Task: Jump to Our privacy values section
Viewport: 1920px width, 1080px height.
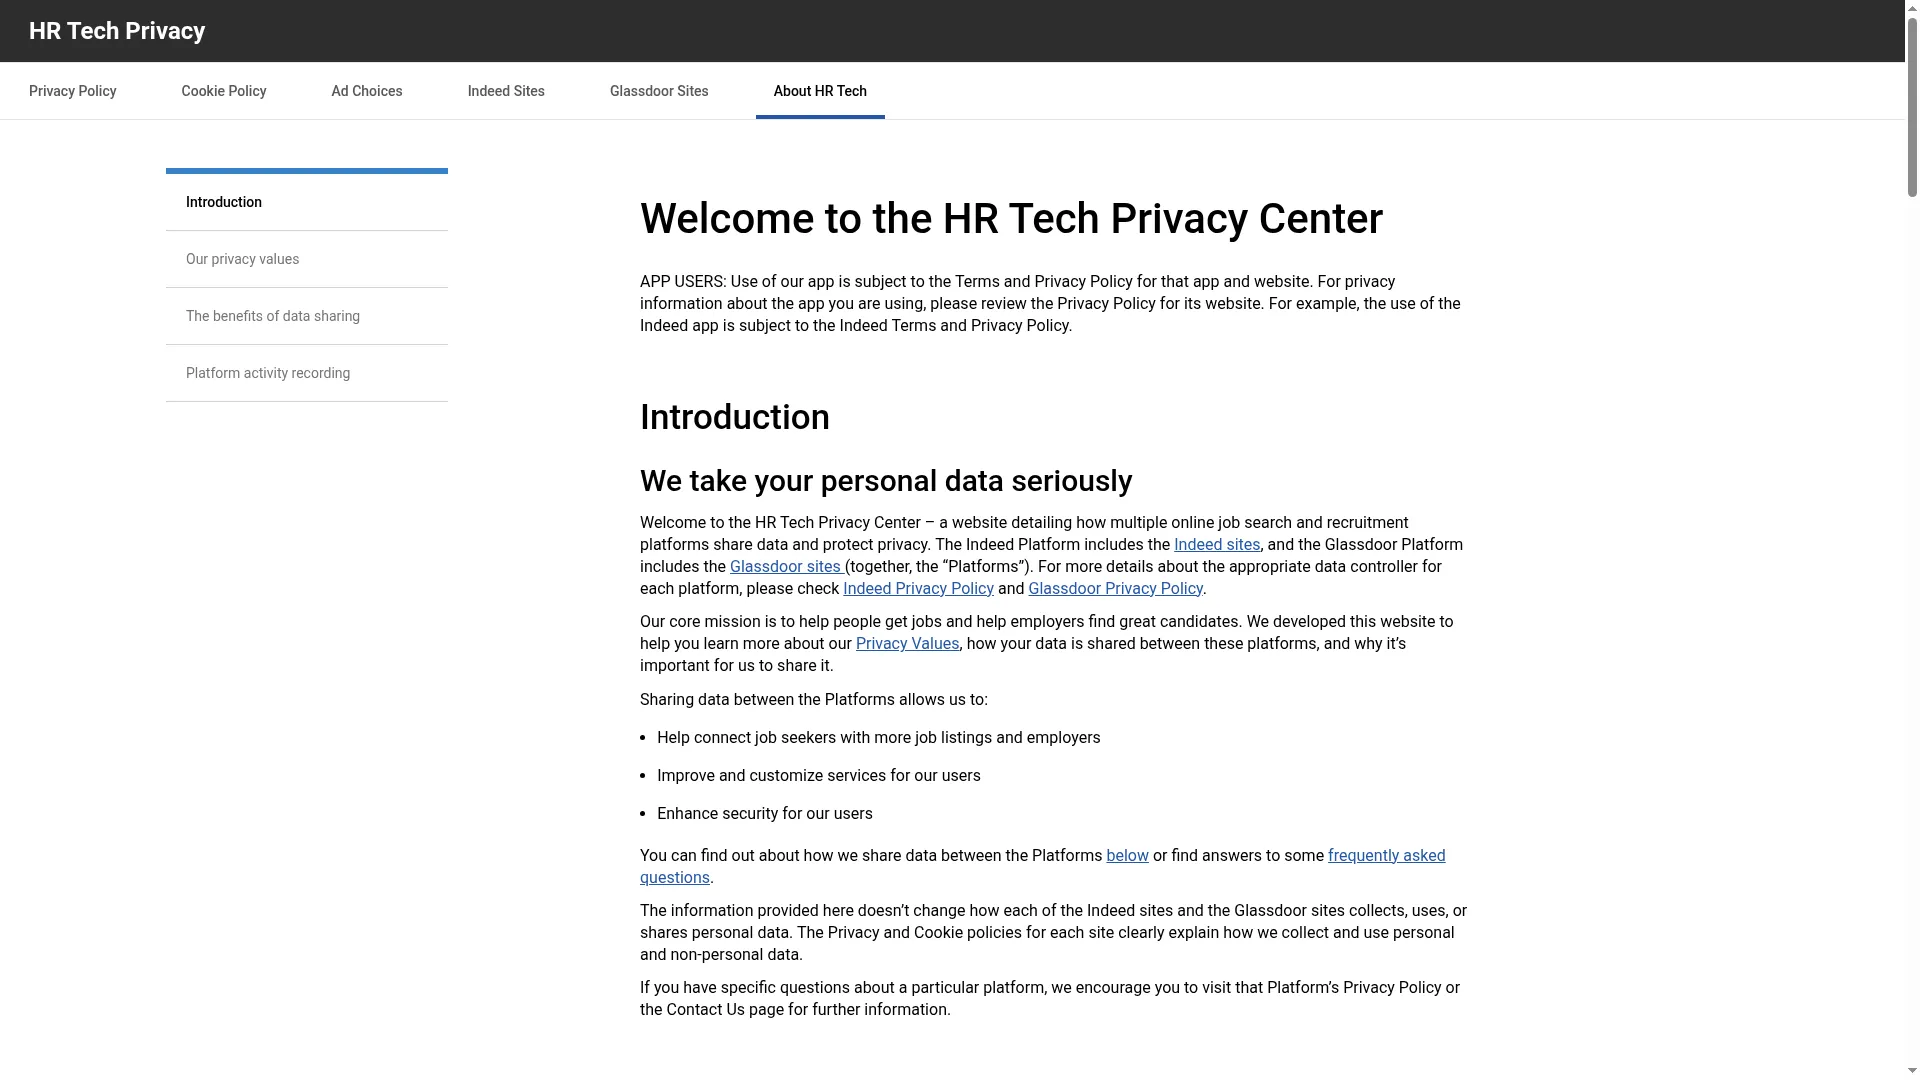Action: (307, 259)
